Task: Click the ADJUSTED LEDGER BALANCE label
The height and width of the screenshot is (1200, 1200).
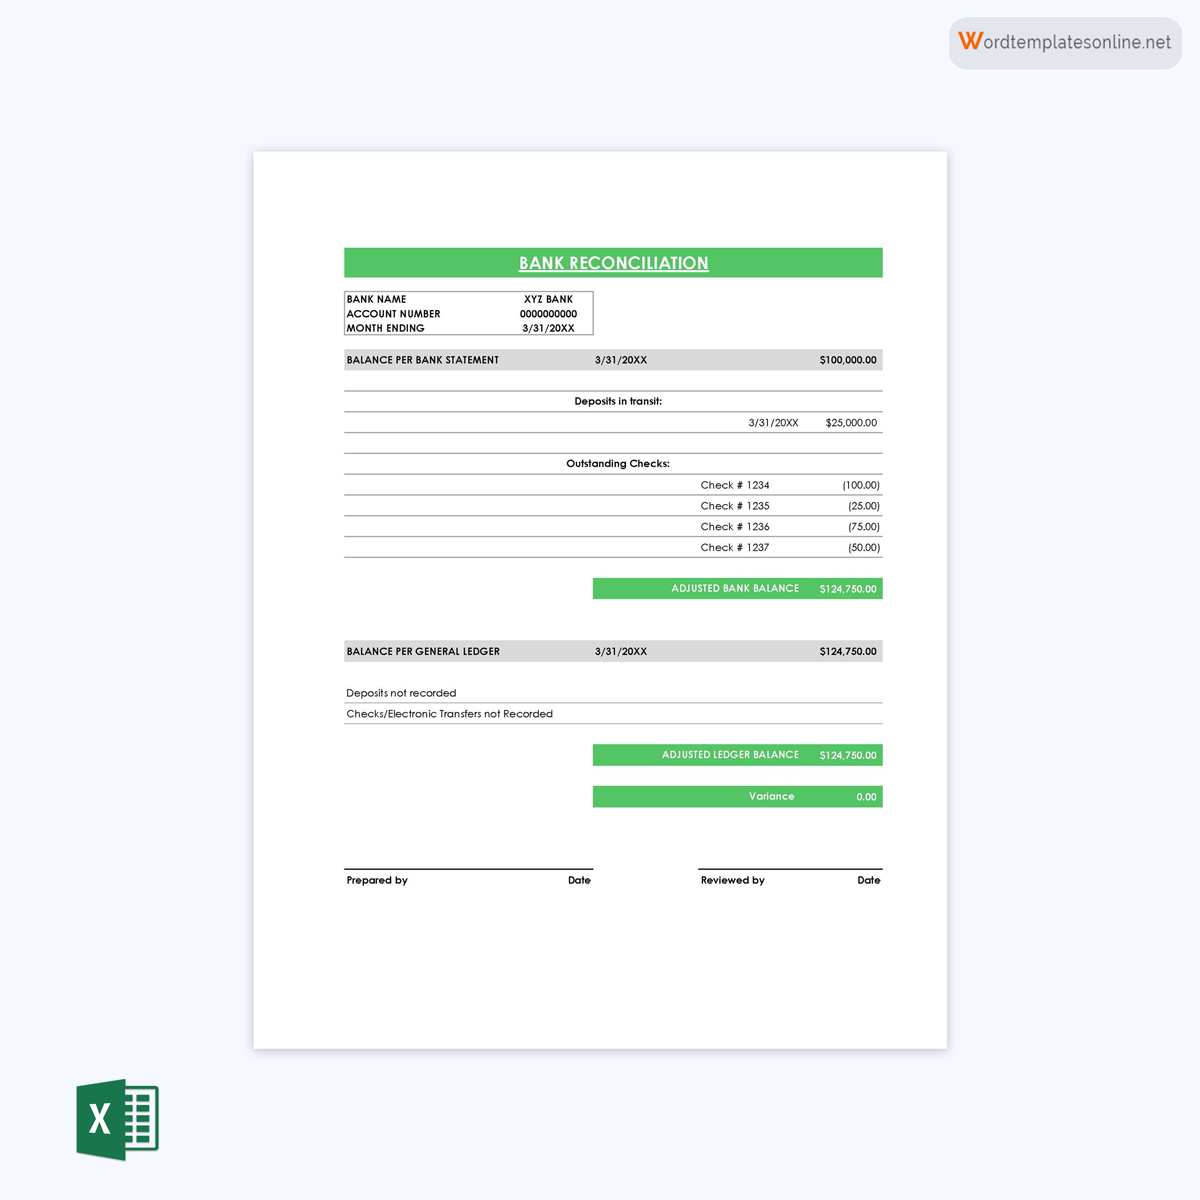Action: coord(730,755)
